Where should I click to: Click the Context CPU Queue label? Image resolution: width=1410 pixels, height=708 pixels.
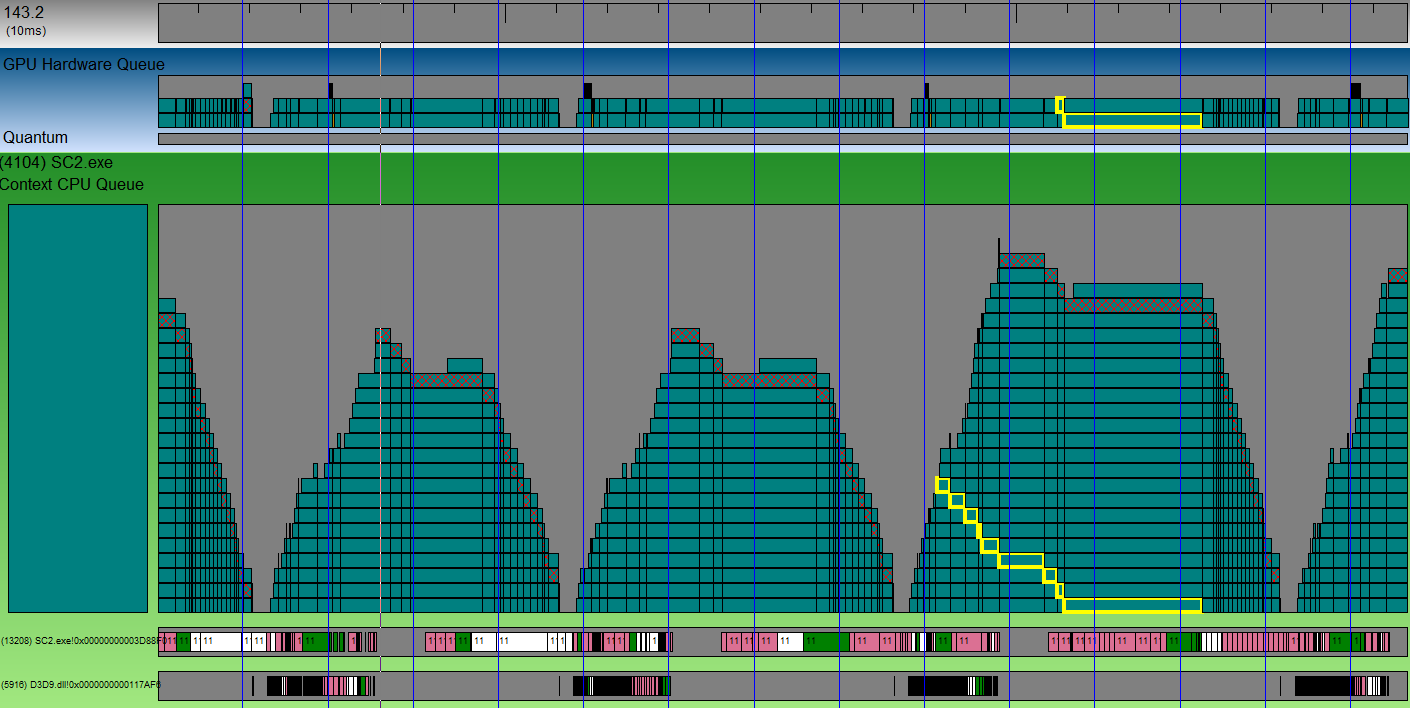click(x=72, y=184)
